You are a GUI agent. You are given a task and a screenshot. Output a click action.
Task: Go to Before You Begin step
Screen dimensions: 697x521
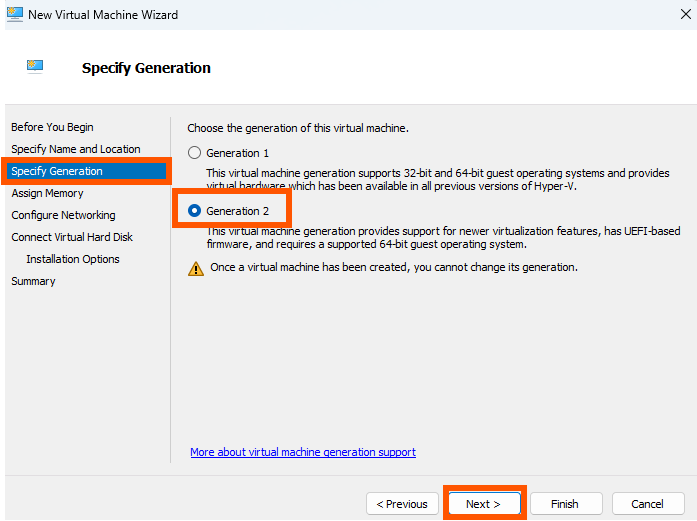point(52,127)
